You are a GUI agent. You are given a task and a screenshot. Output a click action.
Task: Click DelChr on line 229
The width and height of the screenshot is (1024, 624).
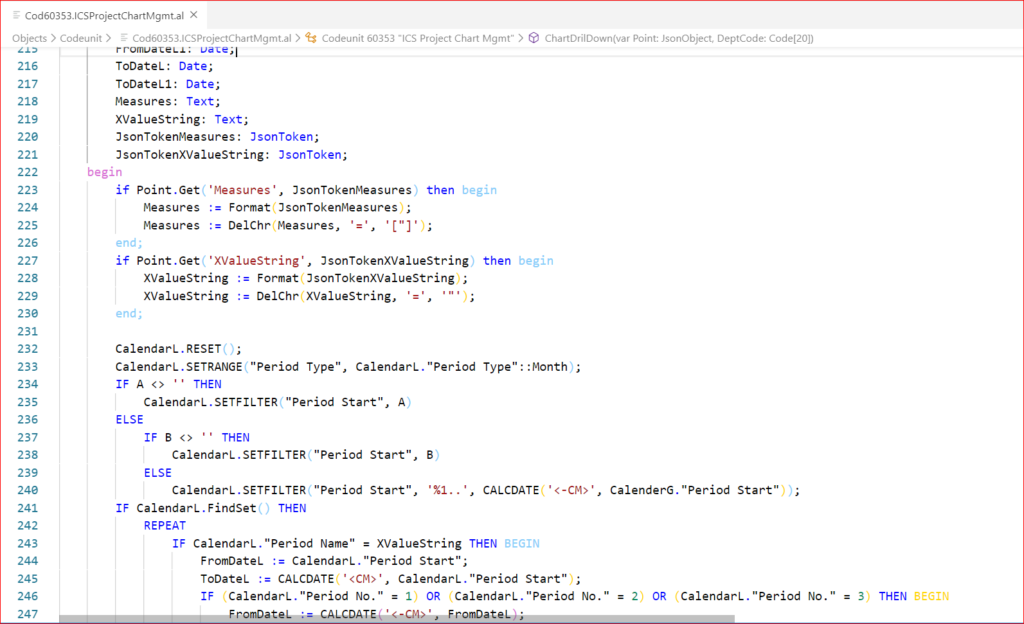[x=278, y=296]
